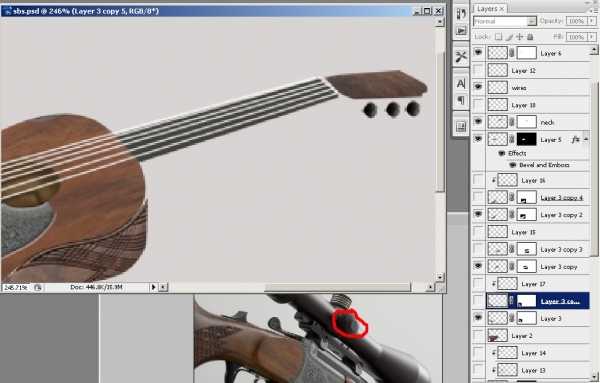Click document horizontal scrollbar thumb
The width and height of the screenshot is (600, 383).
[337, 287]
